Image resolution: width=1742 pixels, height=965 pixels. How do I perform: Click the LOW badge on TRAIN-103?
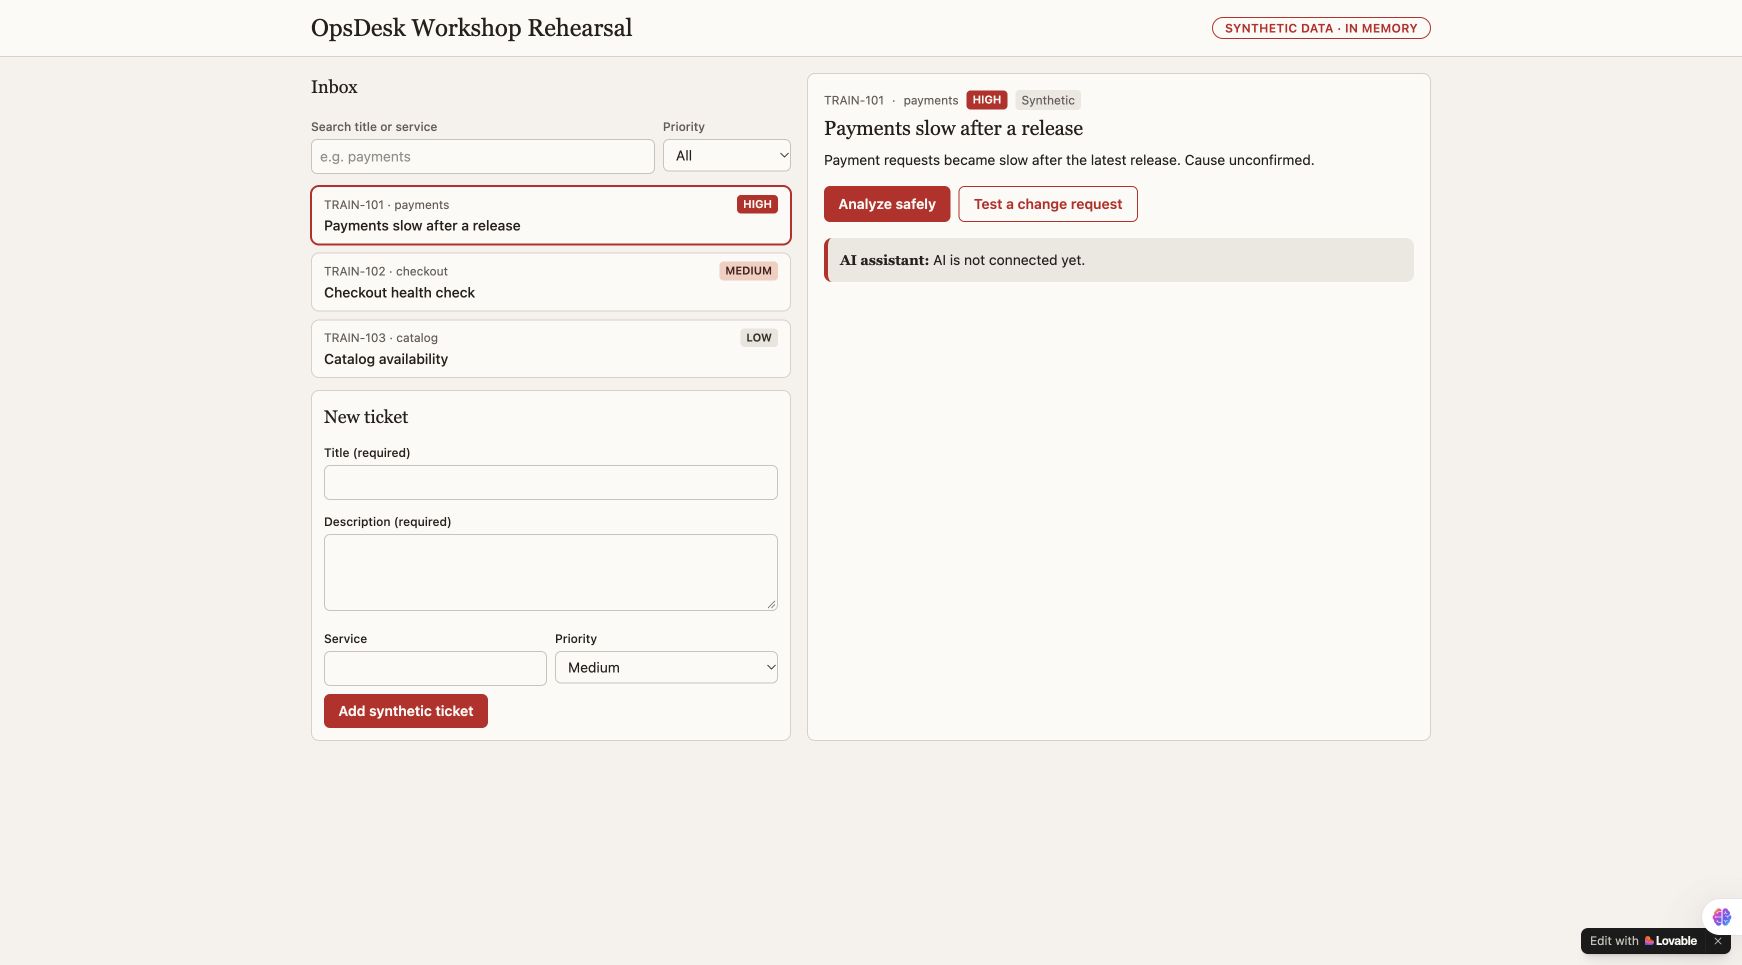(759, 338)
